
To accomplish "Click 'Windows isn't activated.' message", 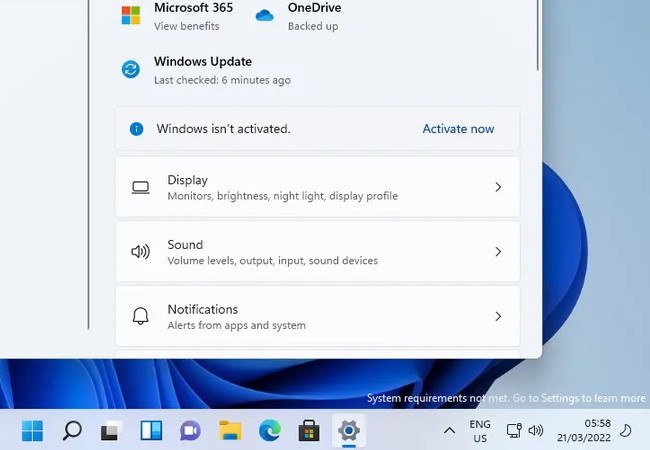I will pos(223,129).
